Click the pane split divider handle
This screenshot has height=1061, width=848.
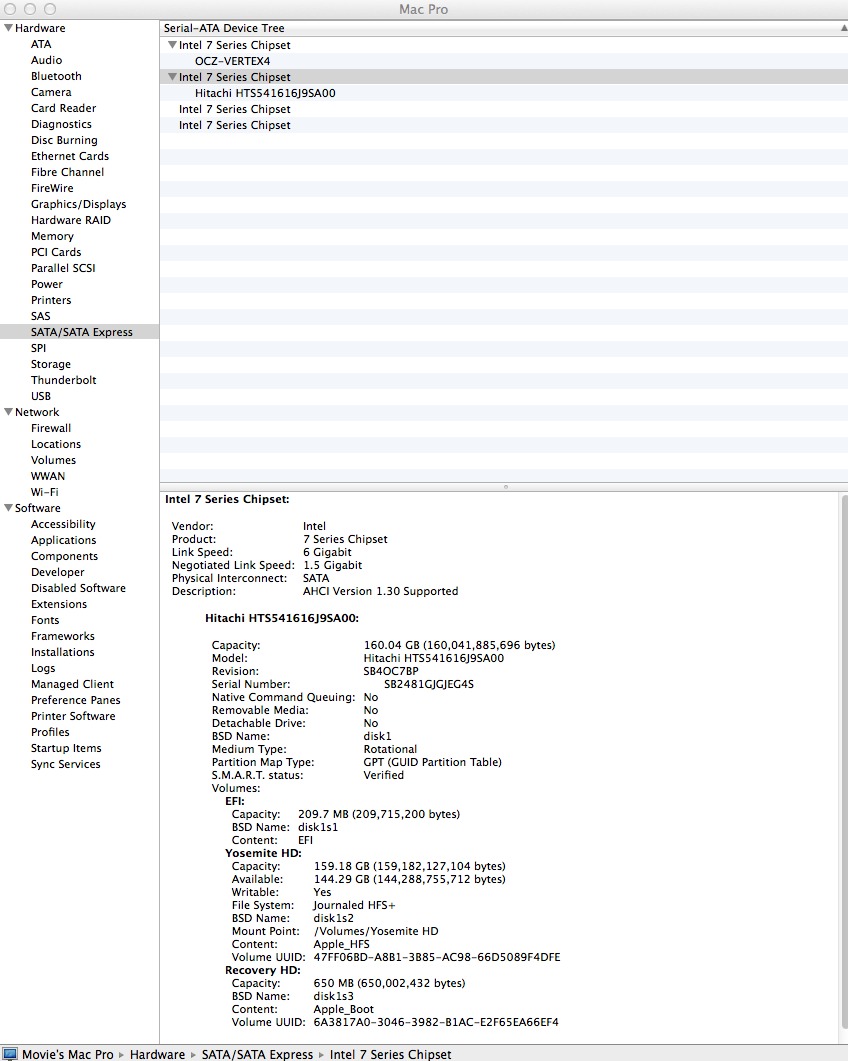tap(506, 487)
